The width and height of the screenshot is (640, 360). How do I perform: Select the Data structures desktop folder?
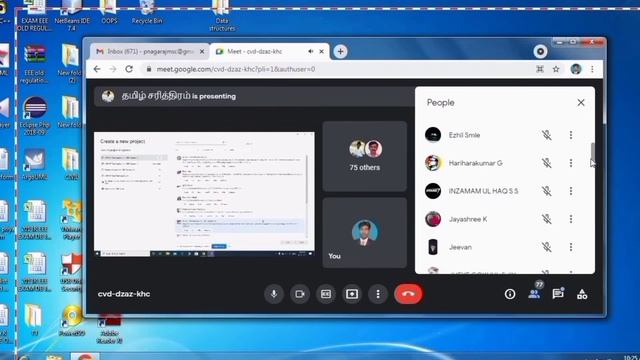pos(222,16)
